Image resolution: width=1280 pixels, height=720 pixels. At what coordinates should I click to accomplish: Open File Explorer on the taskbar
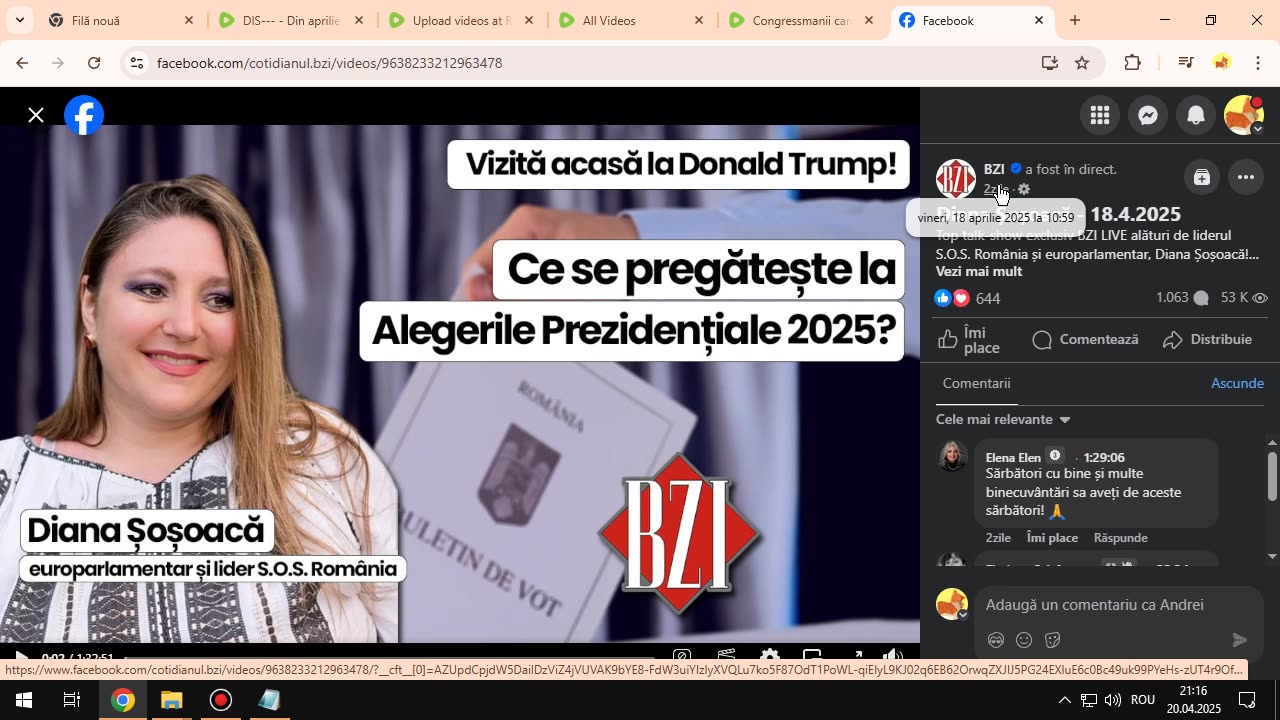coord(171,700)
